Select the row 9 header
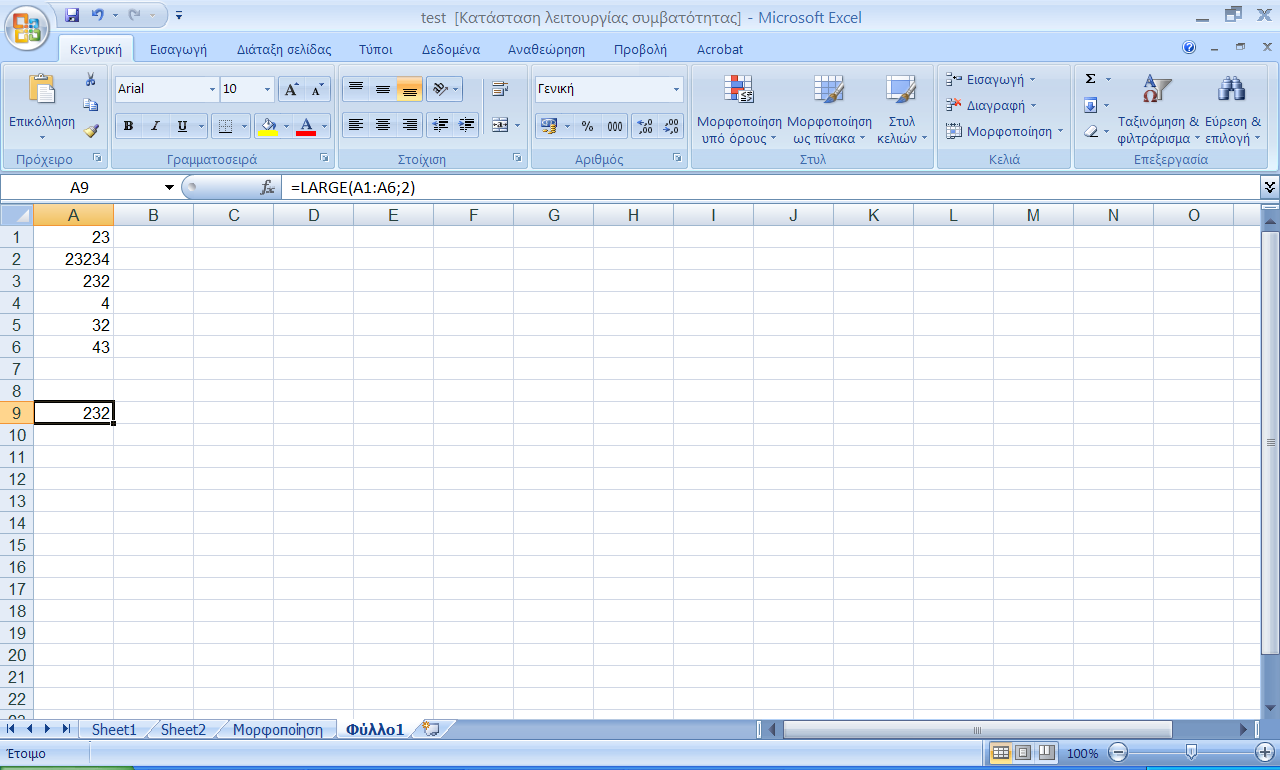This screenshot has height=770, width=1280. [17, 413]
